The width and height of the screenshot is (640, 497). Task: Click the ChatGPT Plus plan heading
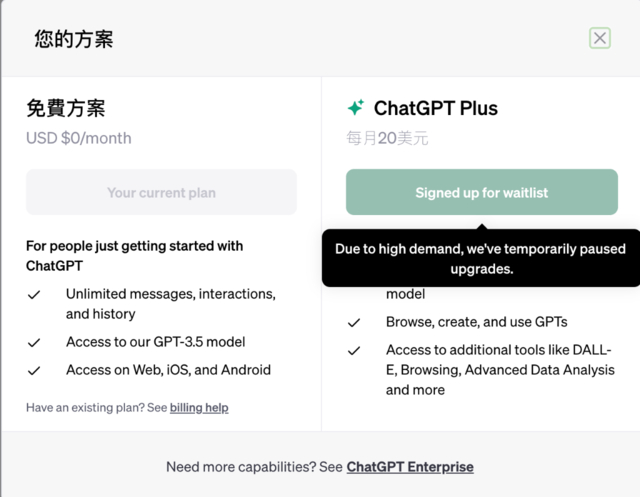tap(435, 108)
